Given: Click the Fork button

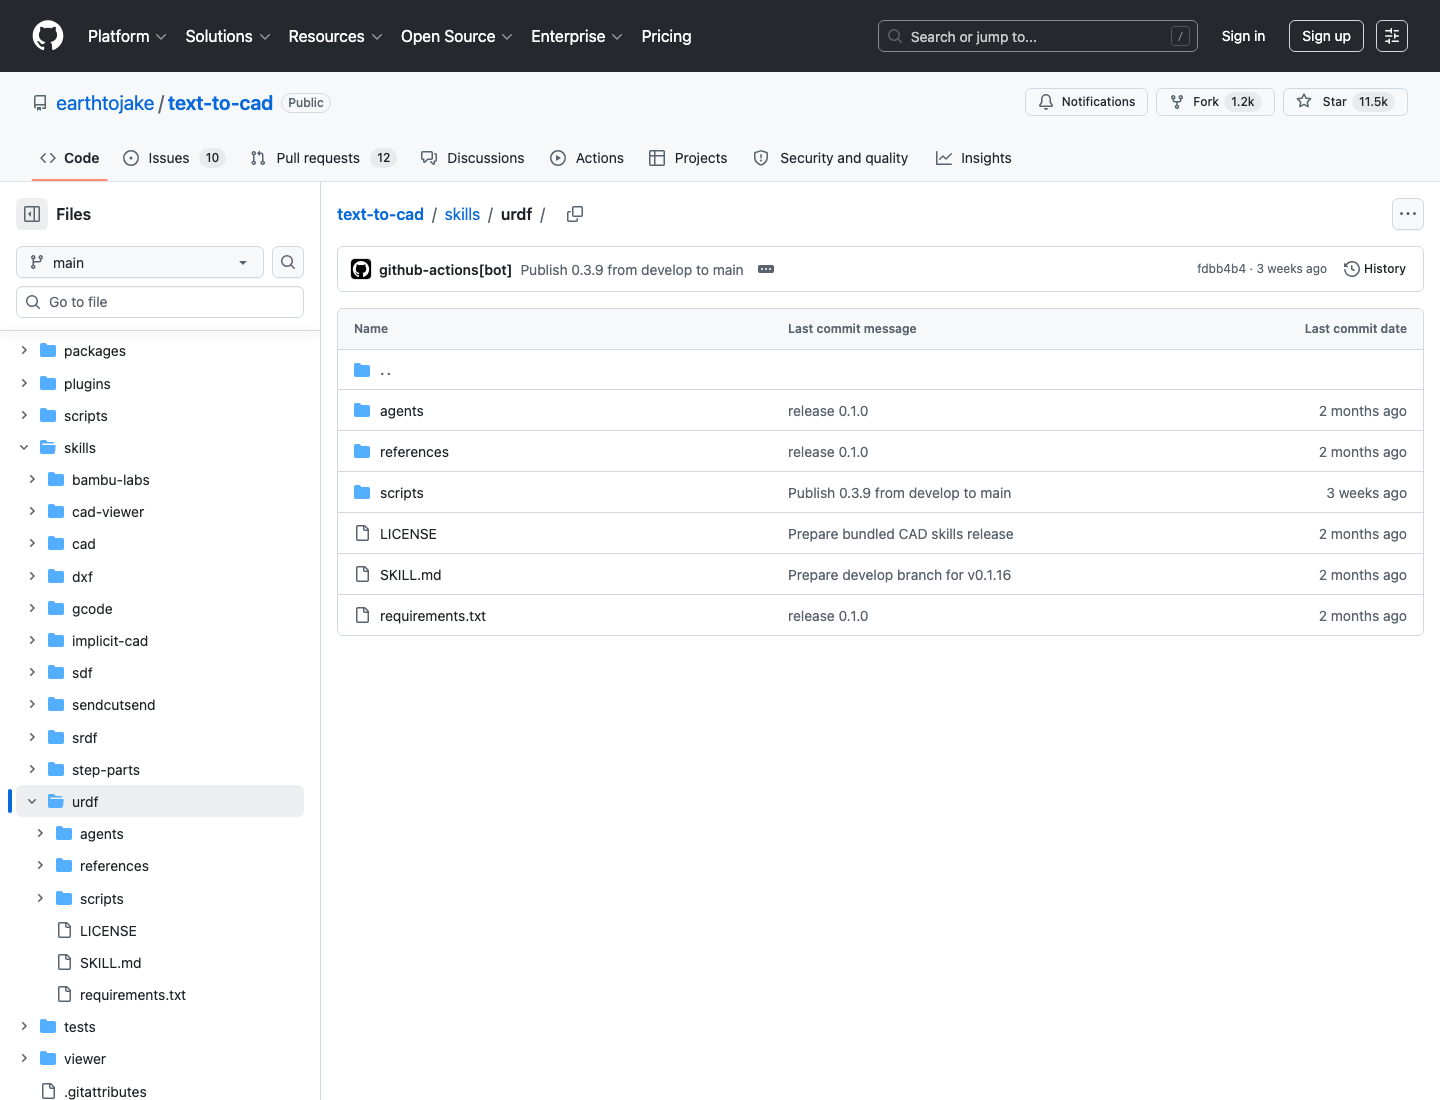Looking at the screenshot, I should [x=1215, y=102].
